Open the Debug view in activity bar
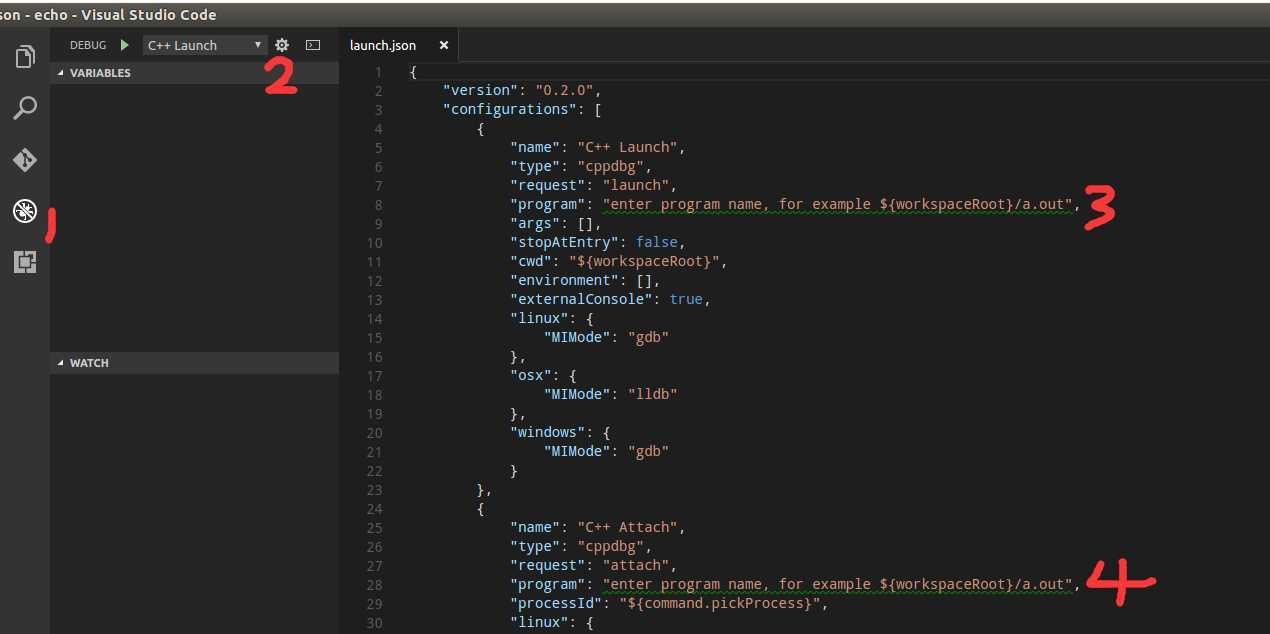The width and height of the screenshot is (1270, 634). coord(25,211)
